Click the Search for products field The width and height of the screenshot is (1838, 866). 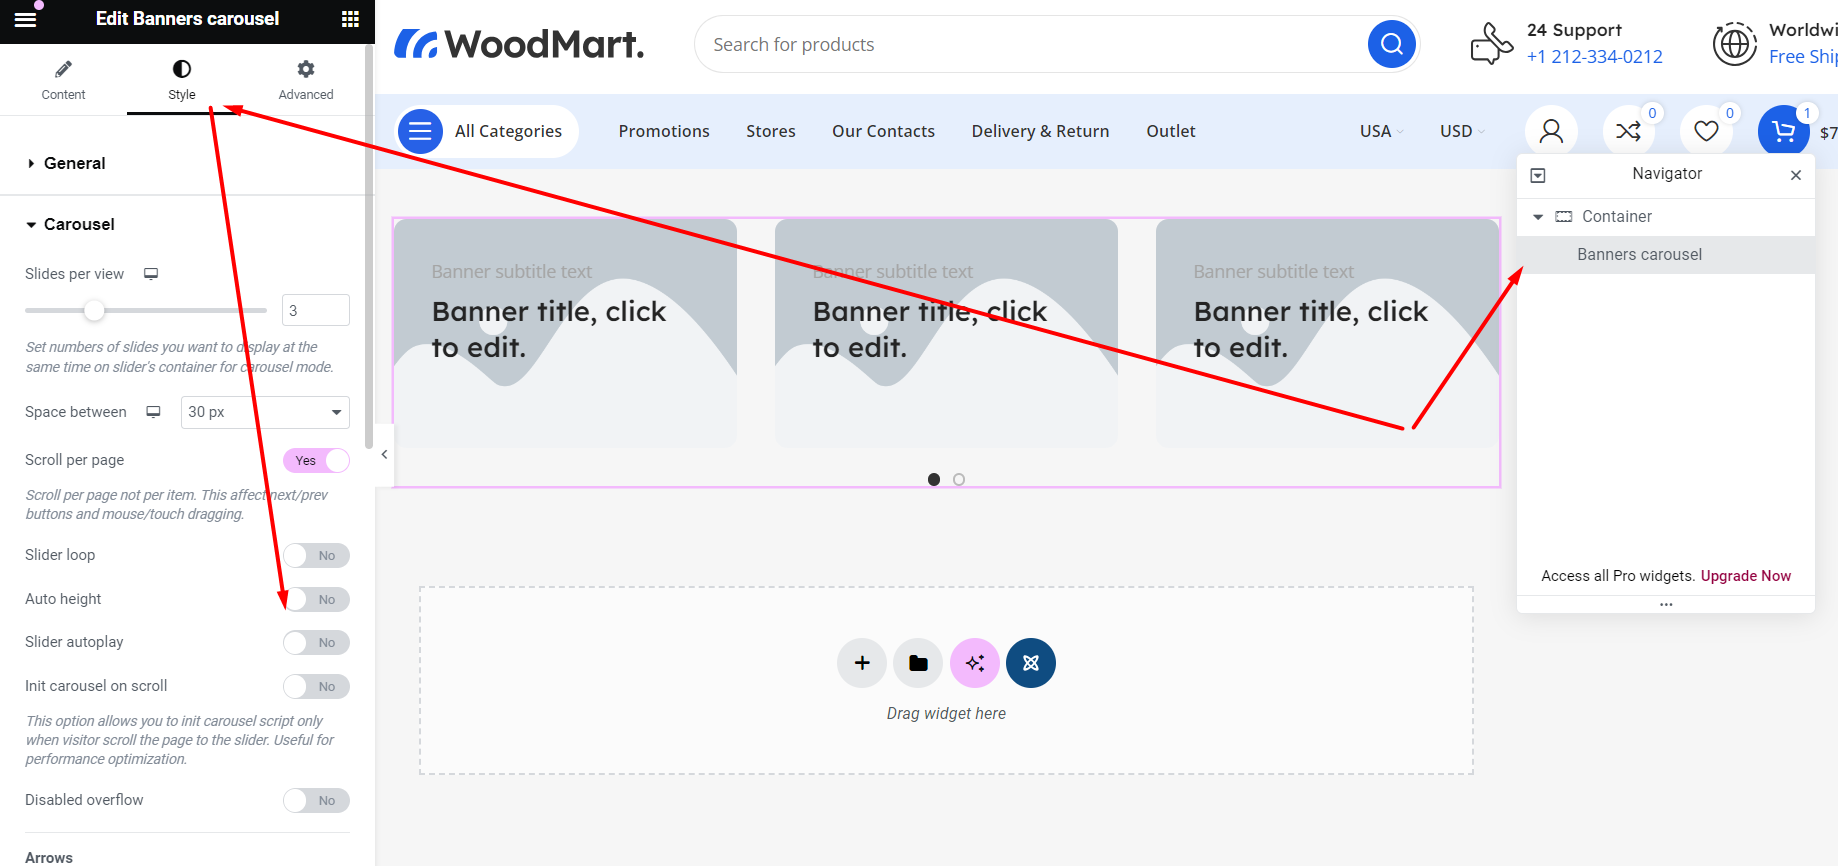click(x=1030, y=44)
